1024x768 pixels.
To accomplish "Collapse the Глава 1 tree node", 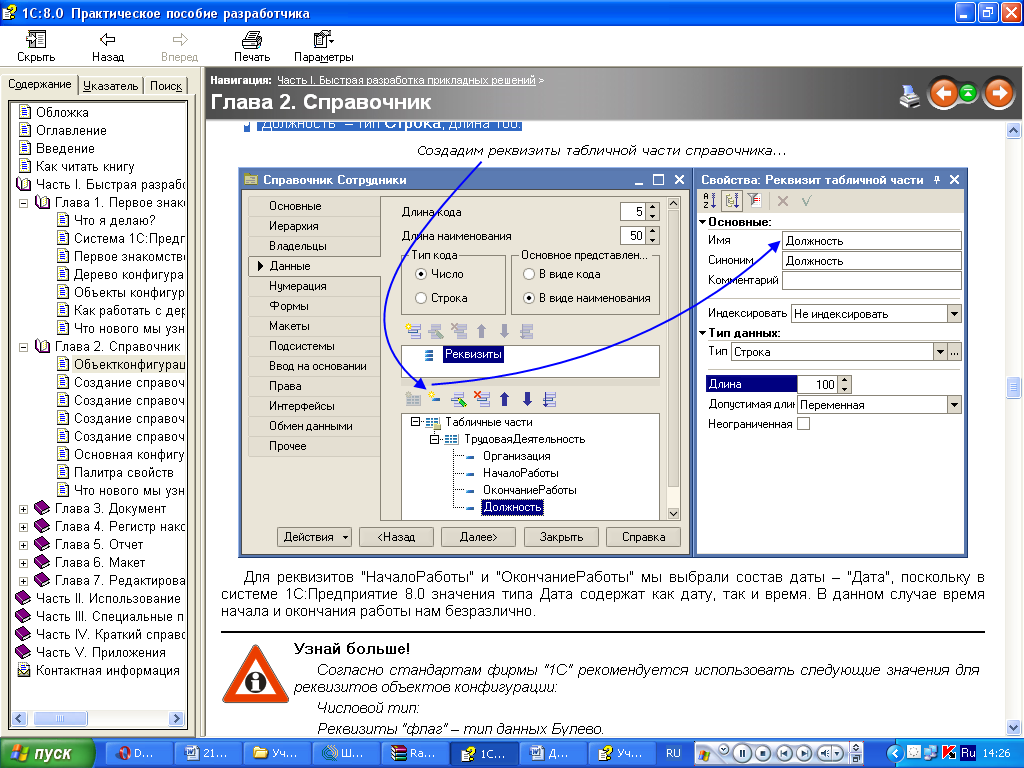I will 24,203.
